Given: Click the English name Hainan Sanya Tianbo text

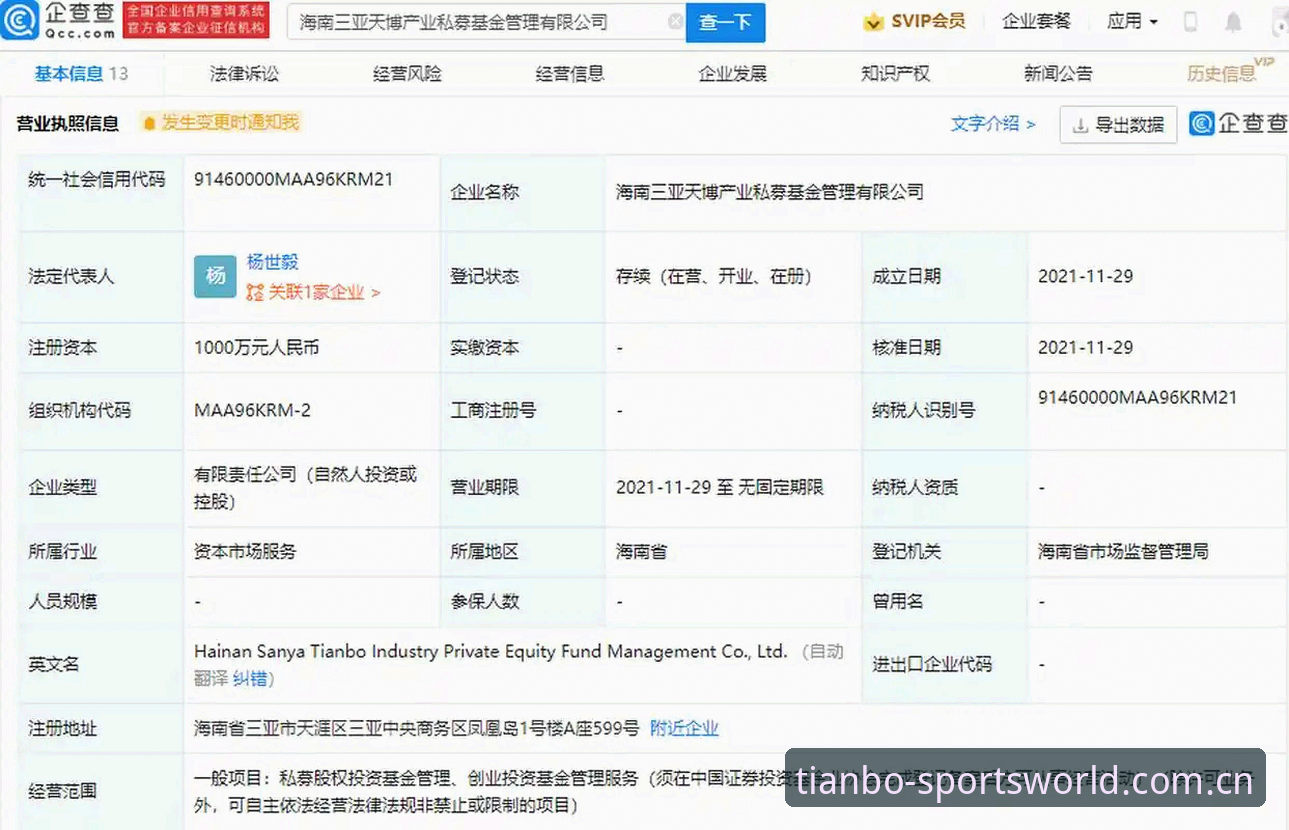Looking at the screenshot, I should tap(491, 652).
